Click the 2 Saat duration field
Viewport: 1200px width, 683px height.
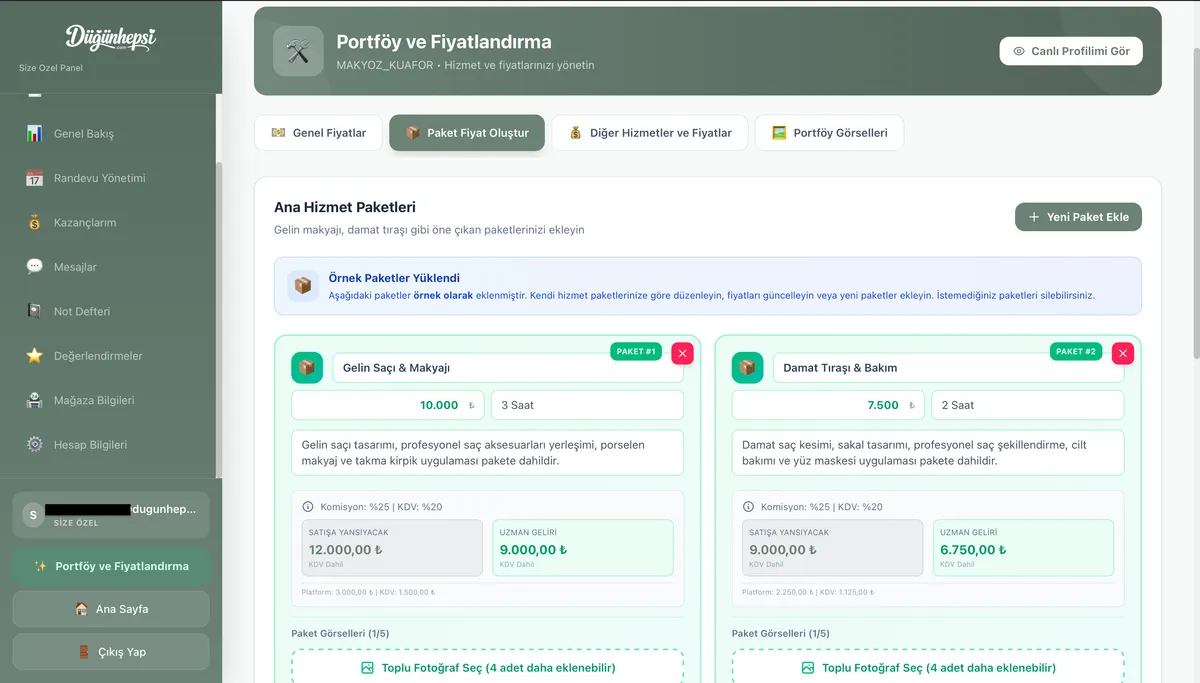tap(1028, 405)
